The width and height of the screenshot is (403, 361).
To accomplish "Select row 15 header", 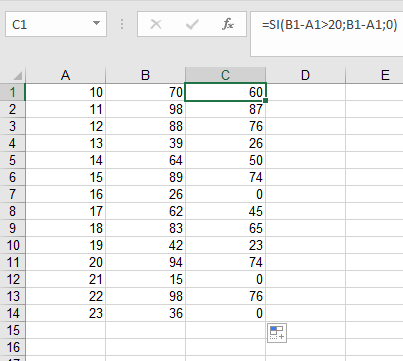I will click(x=12, y=330).
